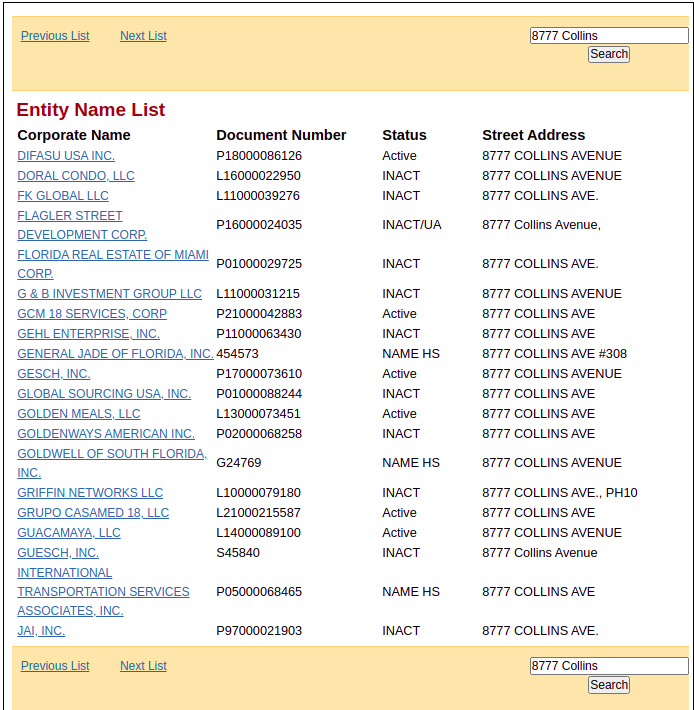Open GEHL ENTERPRISE, INC. entity
The width and height of the screenshot is (694, 710).
[x=88, y=334]
